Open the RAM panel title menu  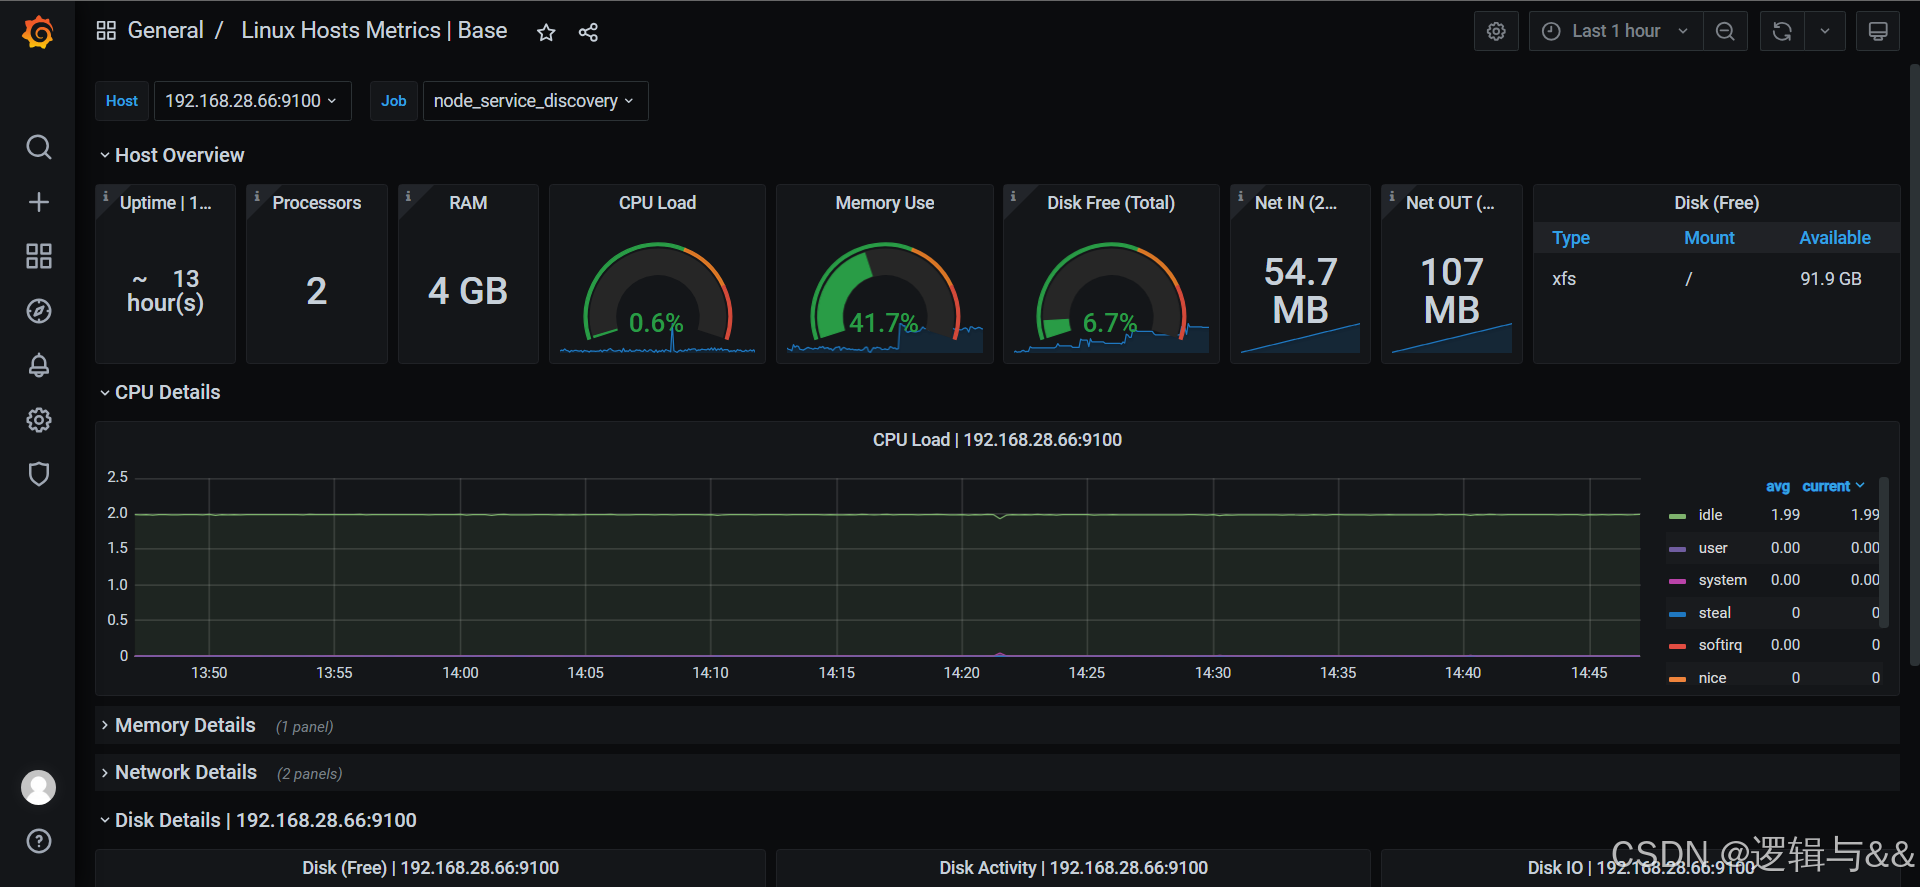click(x=468, y=203)
